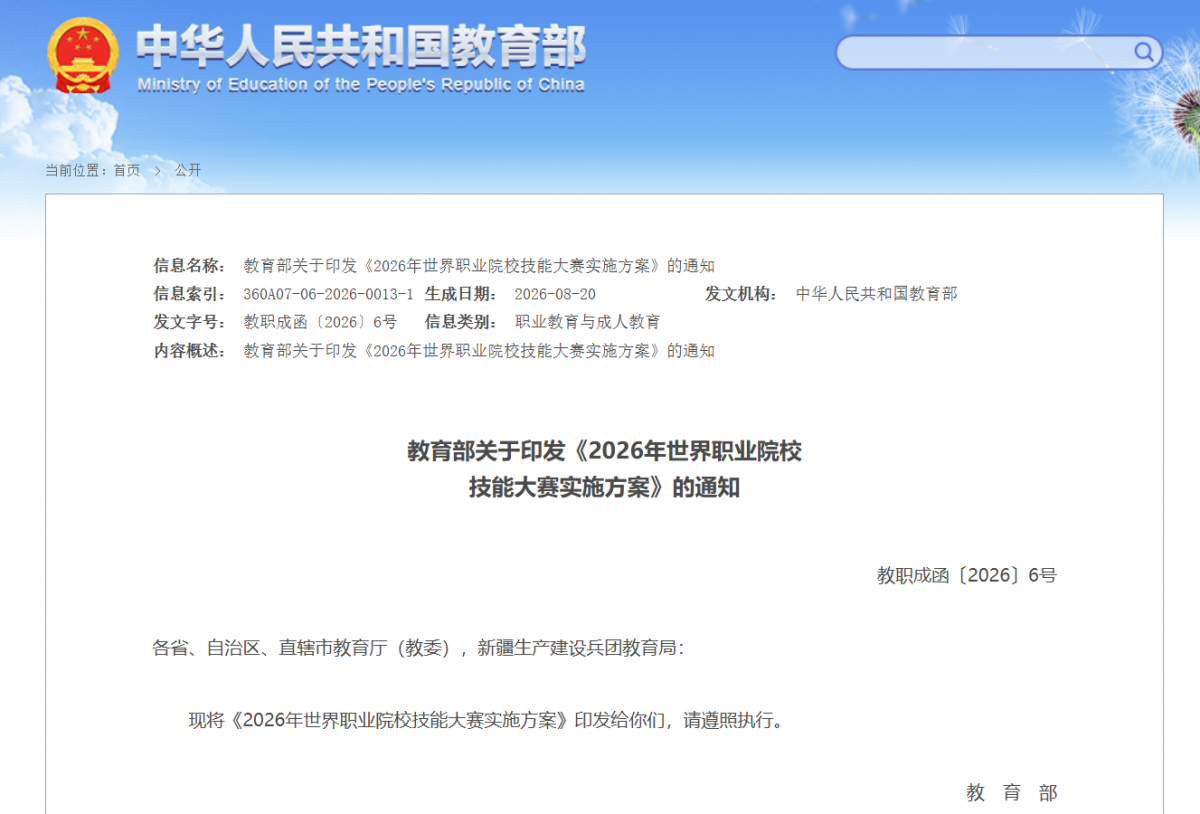Click the search magnifier icon
This screenshot has width=1200, height=814.
coord(1143,52)
